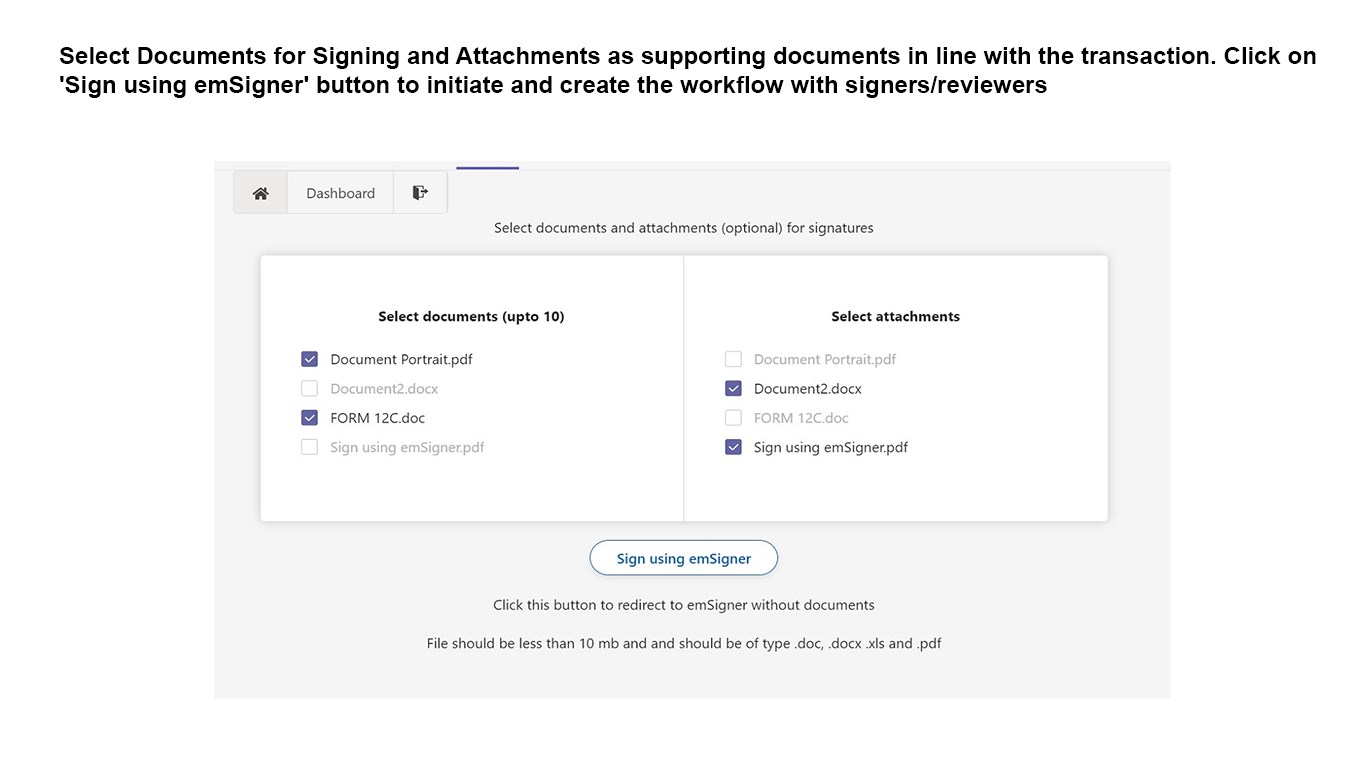This screenshot has height=768, width=1366.
Task: Uncheck Document2.docx checkbox under Select attachments
Action: click(x=733, y=389)
